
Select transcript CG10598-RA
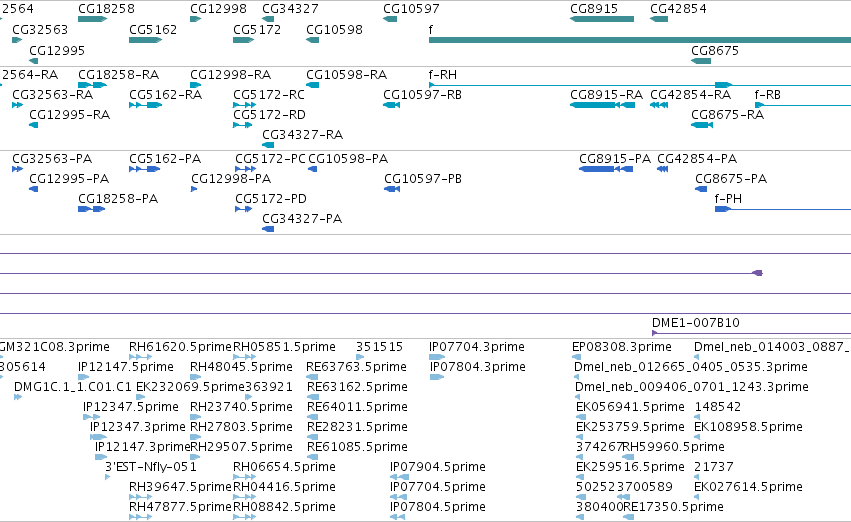[346, 75]
